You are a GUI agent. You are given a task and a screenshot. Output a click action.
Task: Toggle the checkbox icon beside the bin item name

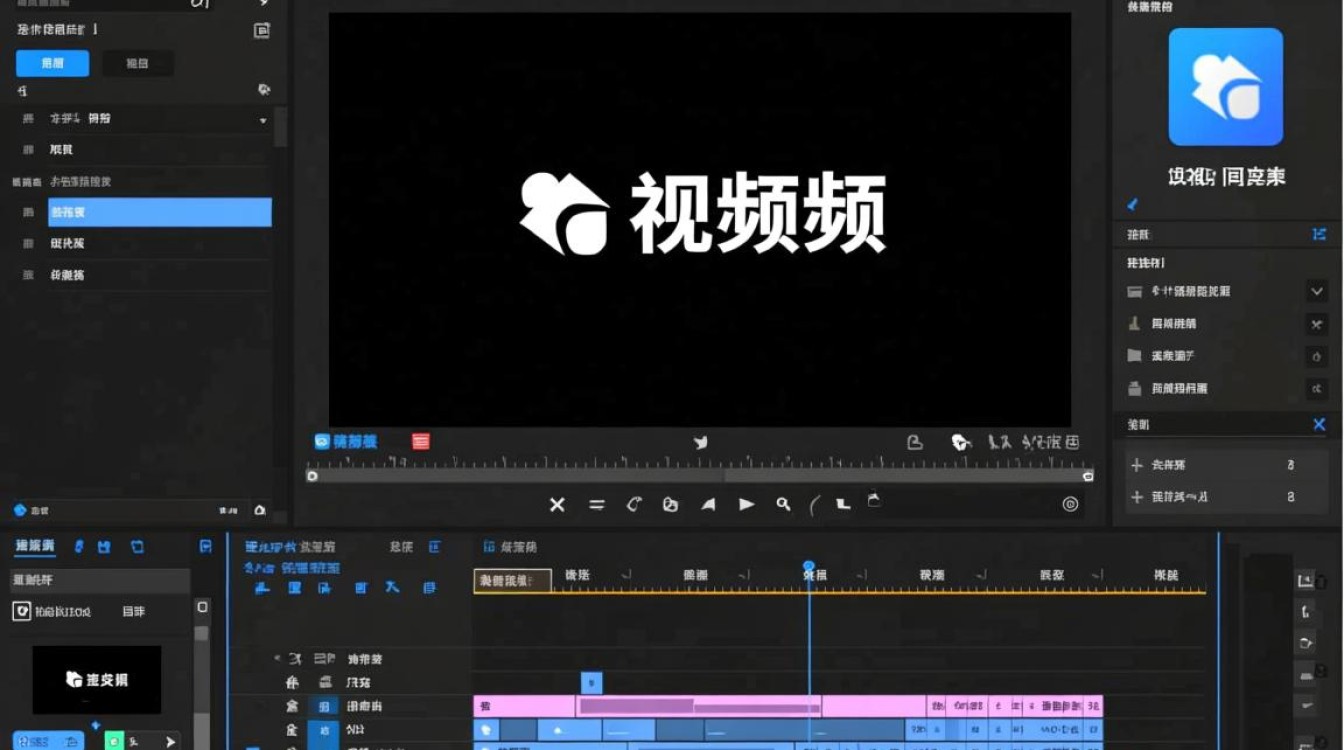pyautogui.click(x=21, y=611)
